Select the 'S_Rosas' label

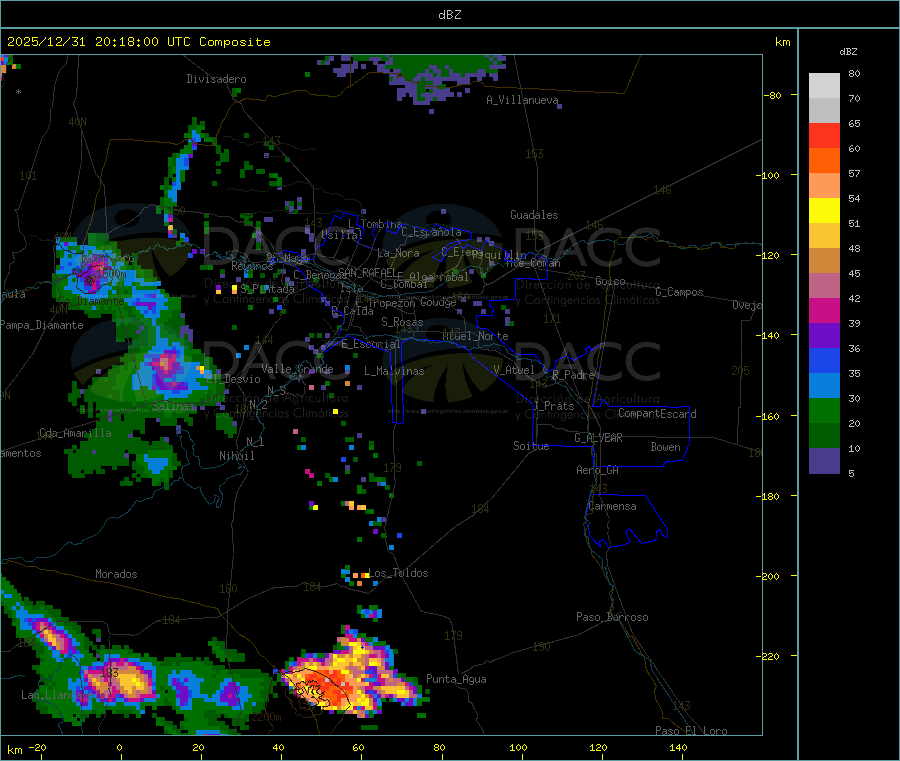click(x=402, y=322)
